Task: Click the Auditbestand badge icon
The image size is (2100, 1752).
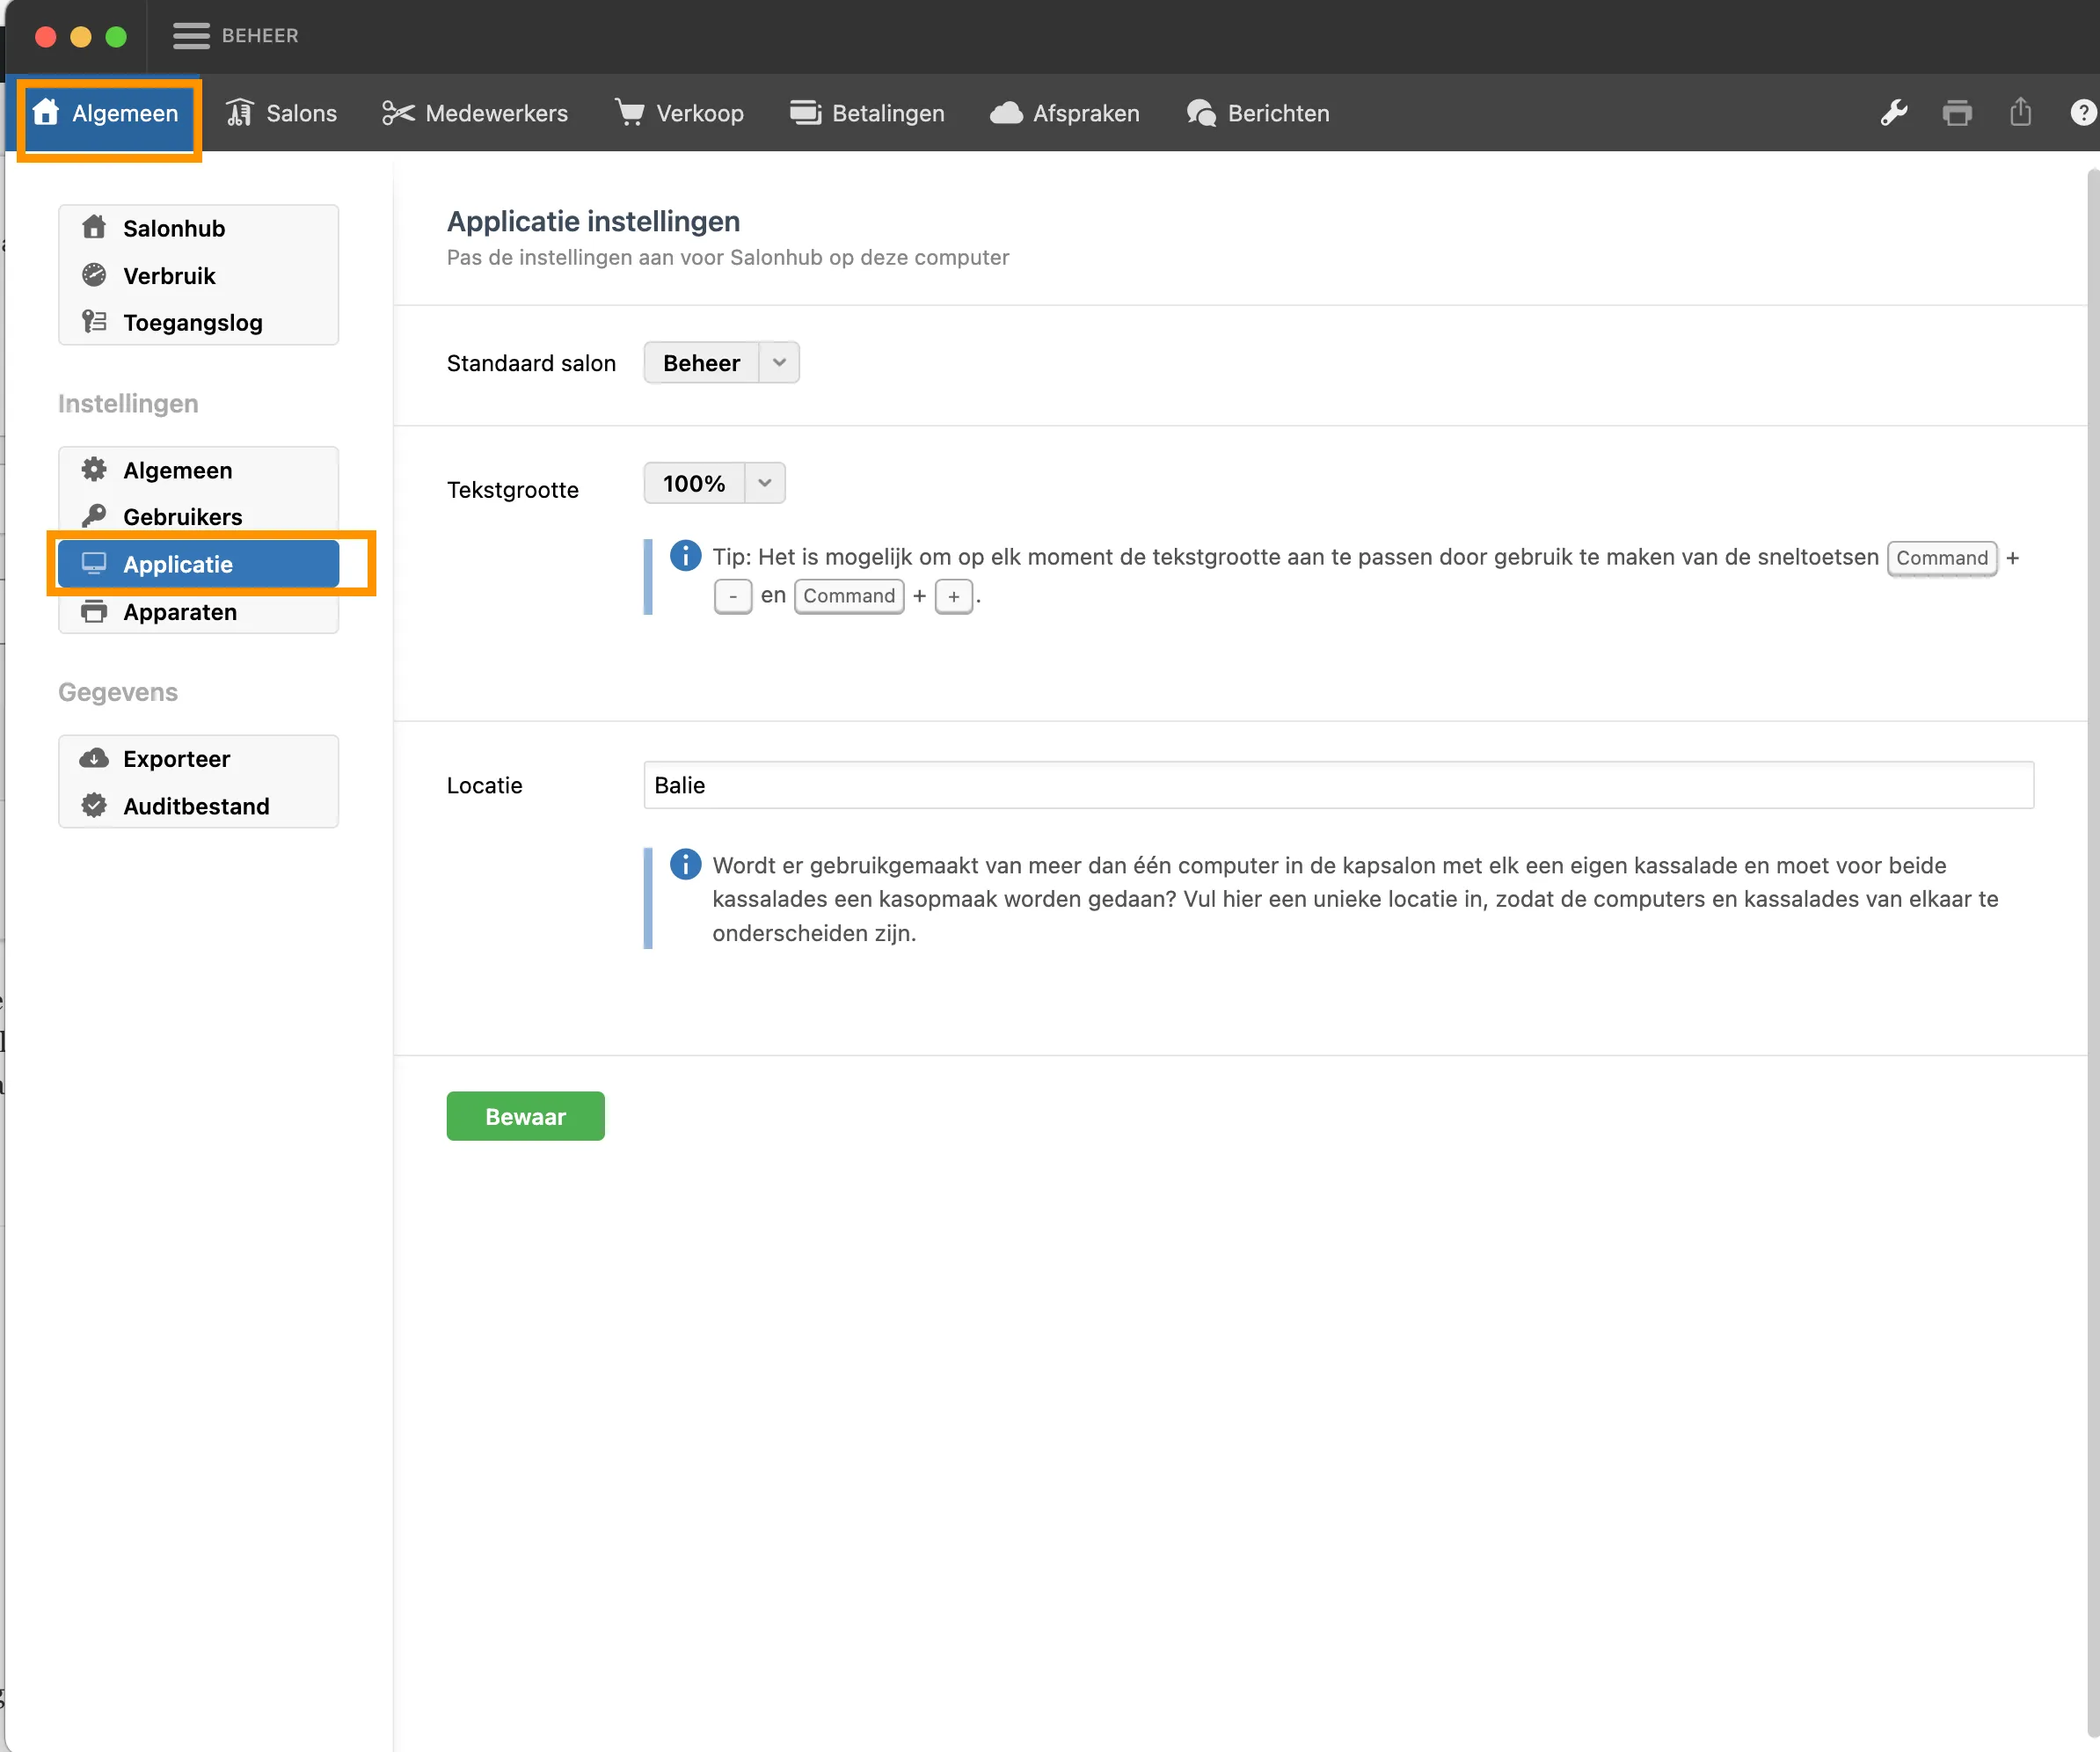Action: (x=94, y=805)
